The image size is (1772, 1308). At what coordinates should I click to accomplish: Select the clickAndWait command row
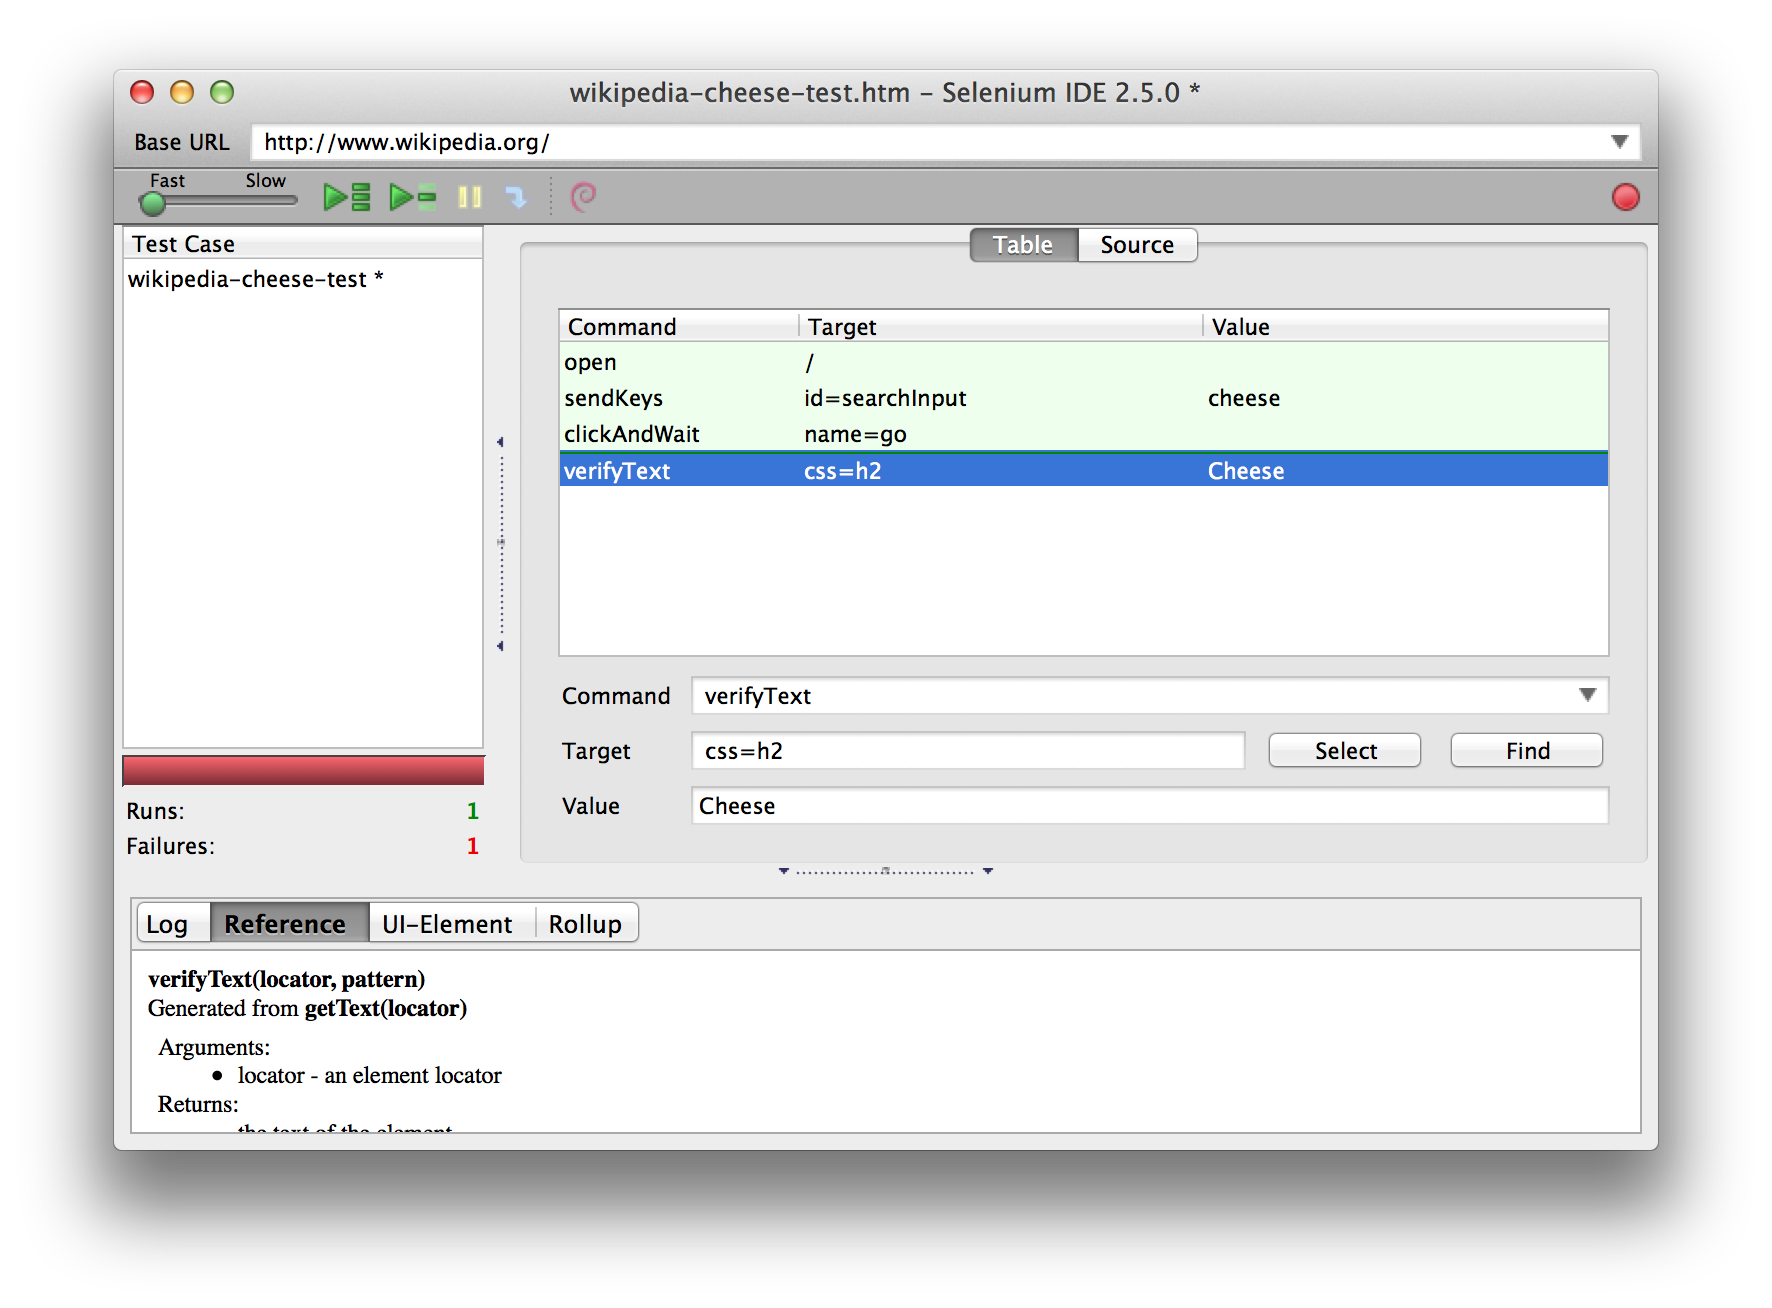click(x=1084, y=434)
